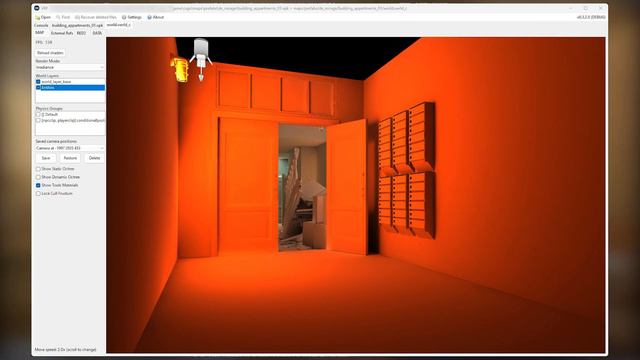Click the Open label in the toolbar
The width and height of the screenshot is (640, 360).
pos(46,18)
